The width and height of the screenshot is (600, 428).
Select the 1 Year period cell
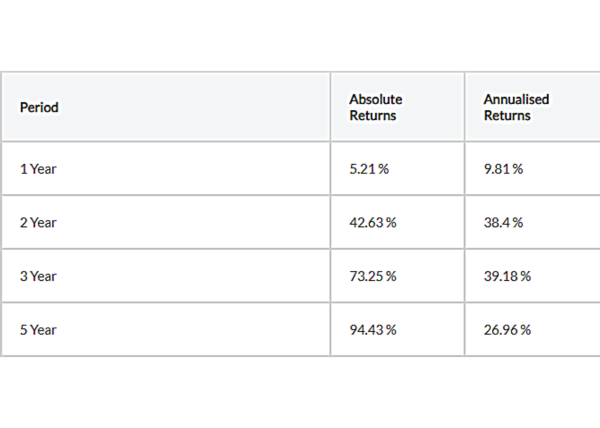pos(38,168)
